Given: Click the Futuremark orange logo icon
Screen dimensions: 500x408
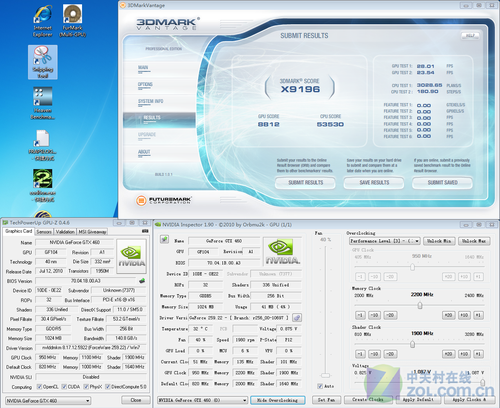Looking at the screenshot, I should pyautogui.click(x=141, y=200).
